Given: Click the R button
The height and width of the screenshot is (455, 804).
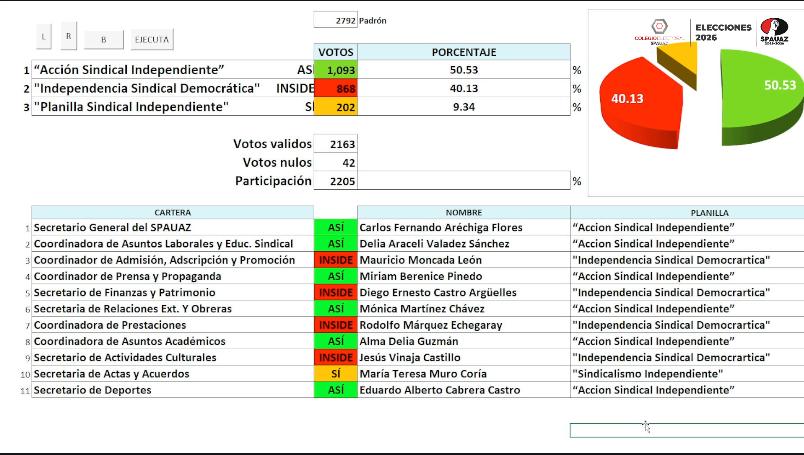Looking at the screenshot, I should 69,36.
